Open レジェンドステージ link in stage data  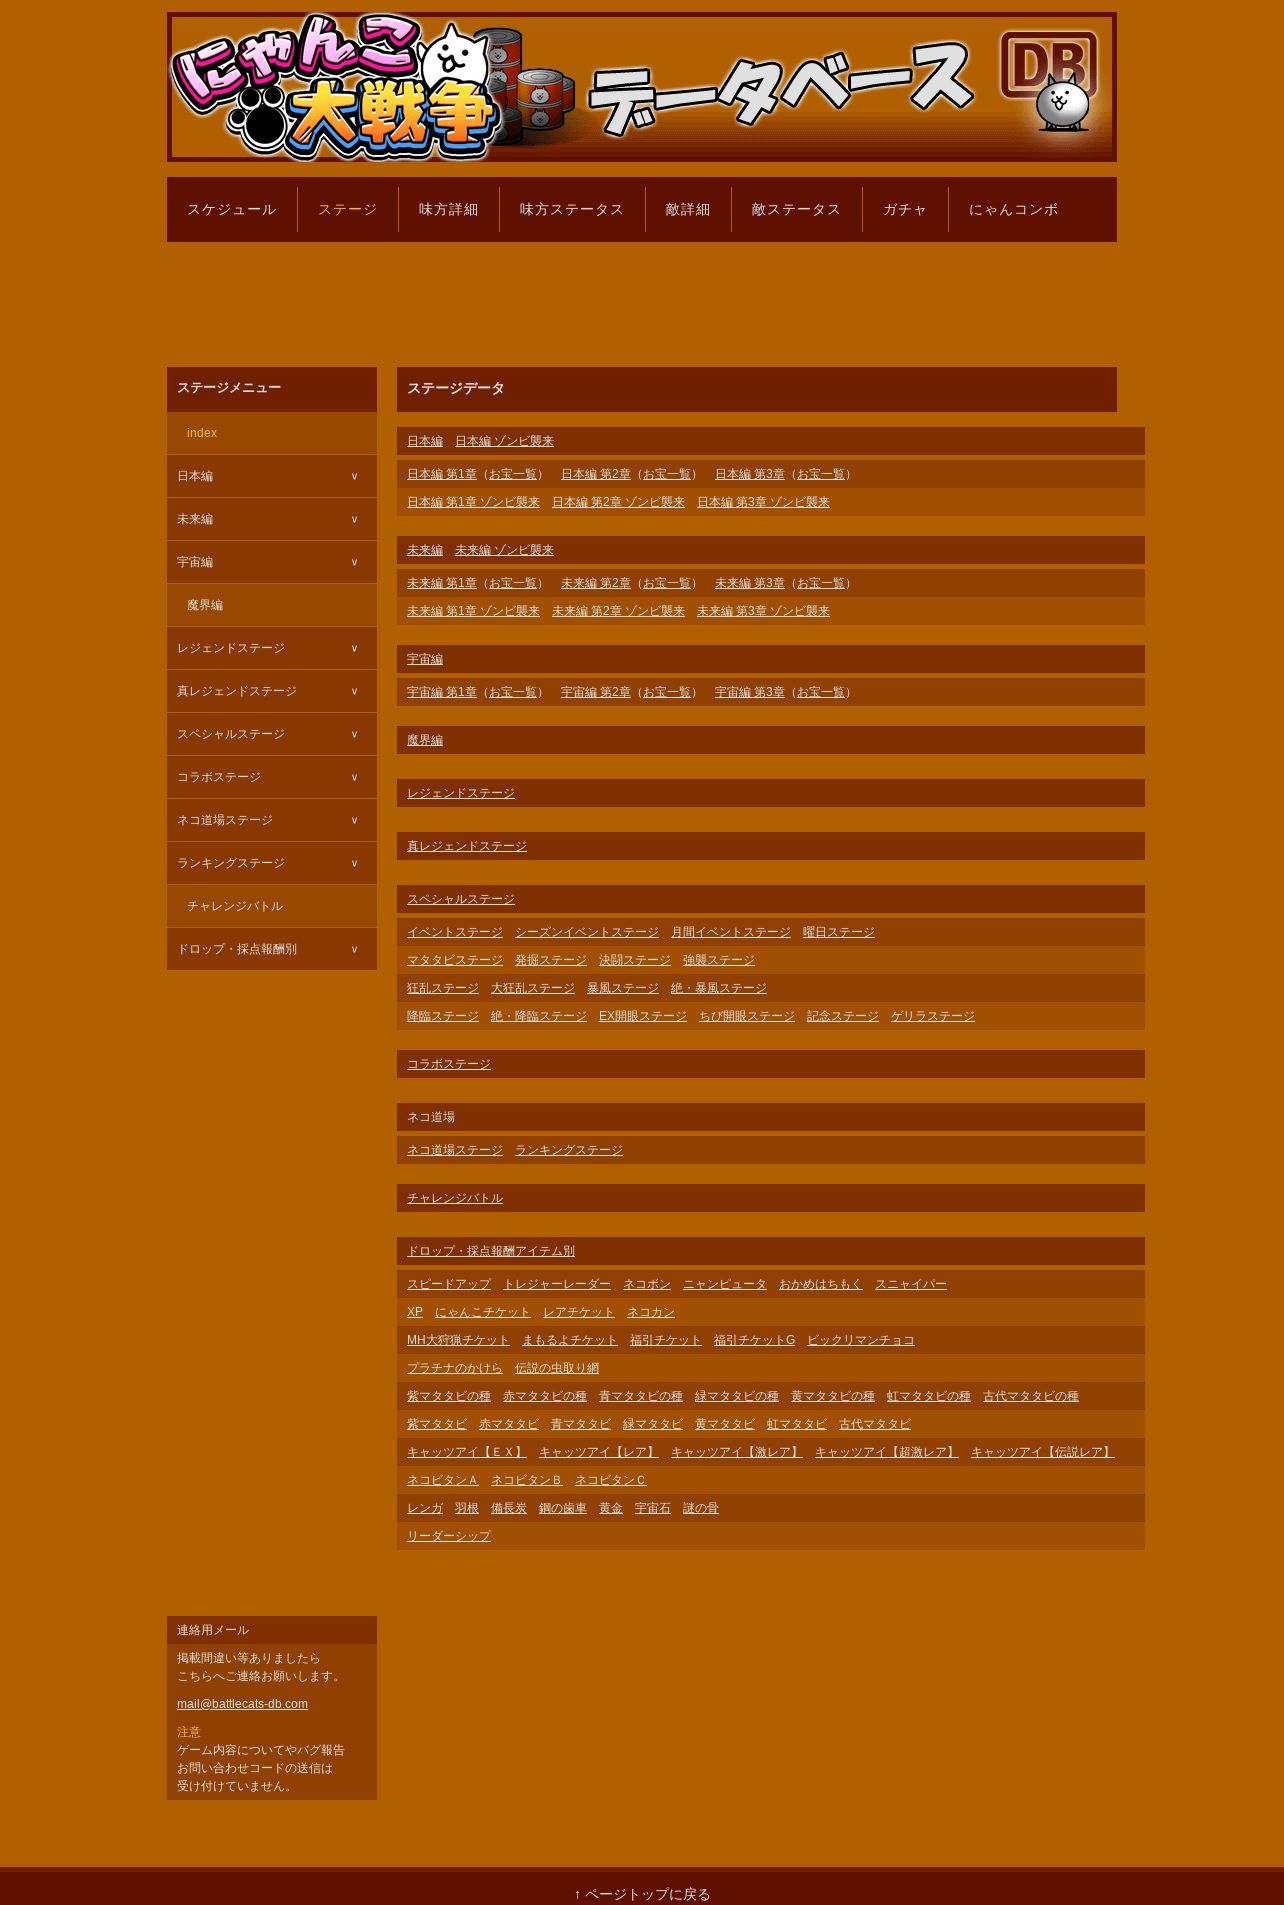coord(461,793)
